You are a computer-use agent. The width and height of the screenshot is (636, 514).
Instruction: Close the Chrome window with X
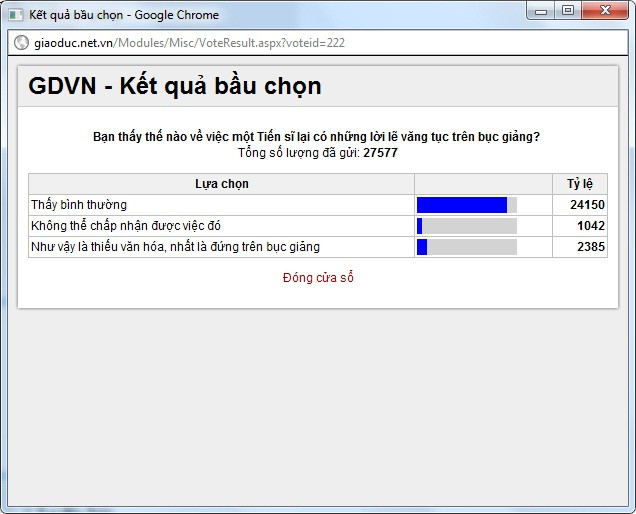[x=605, y=11]
